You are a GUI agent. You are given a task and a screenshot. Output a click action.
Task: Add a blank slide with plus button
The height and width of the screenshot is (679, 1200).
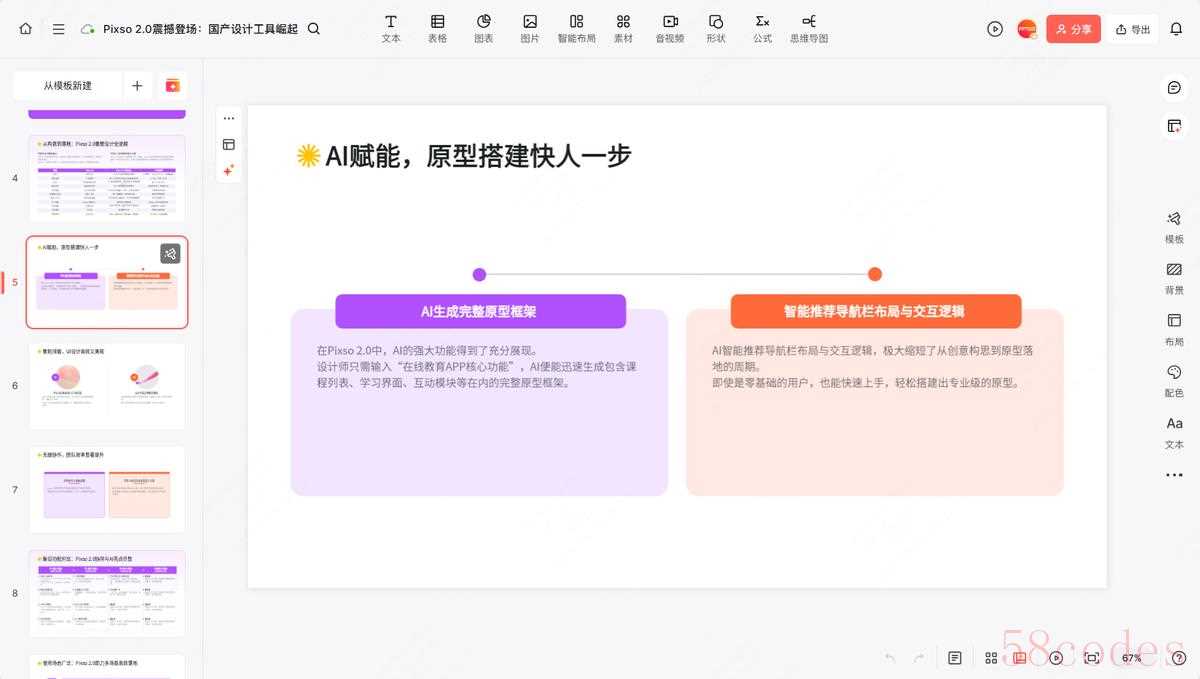pos(137,86)
